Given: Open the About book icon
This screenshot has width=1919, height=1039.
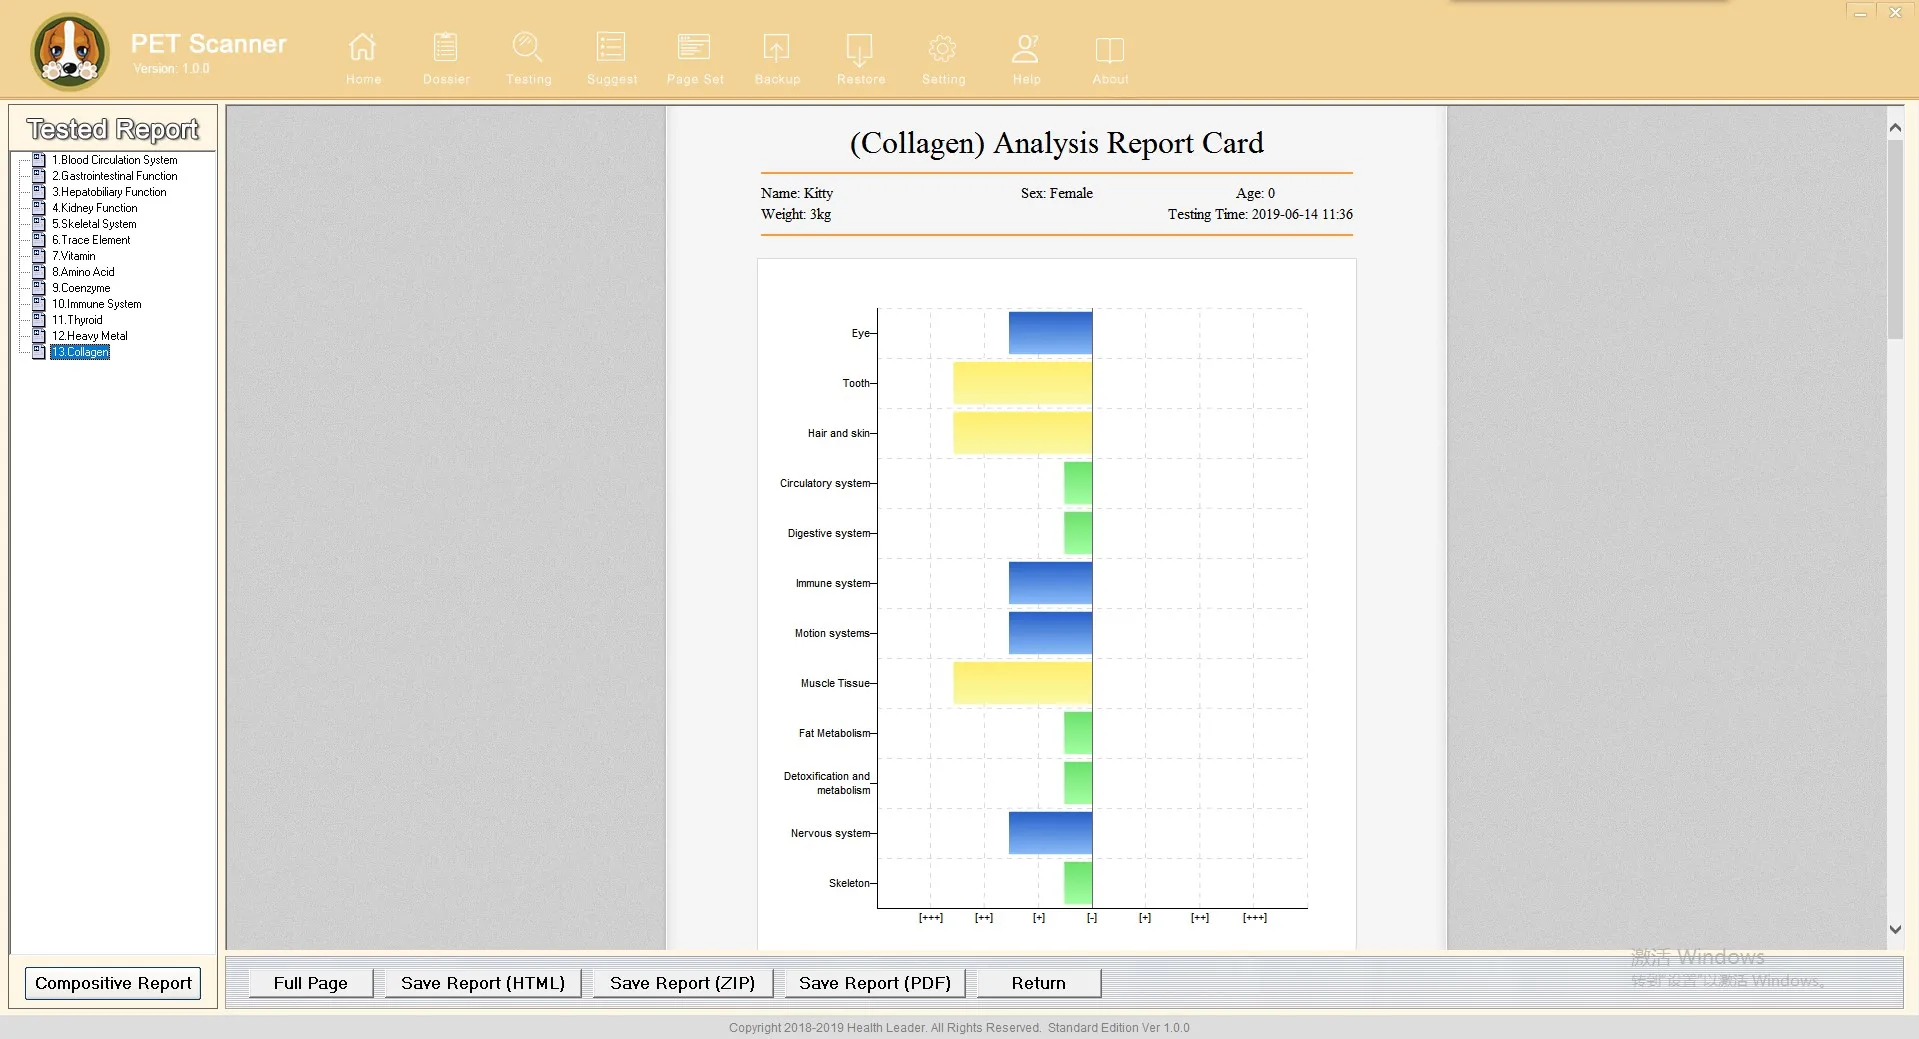Looking at the screenshot, I should (1110, 48).
